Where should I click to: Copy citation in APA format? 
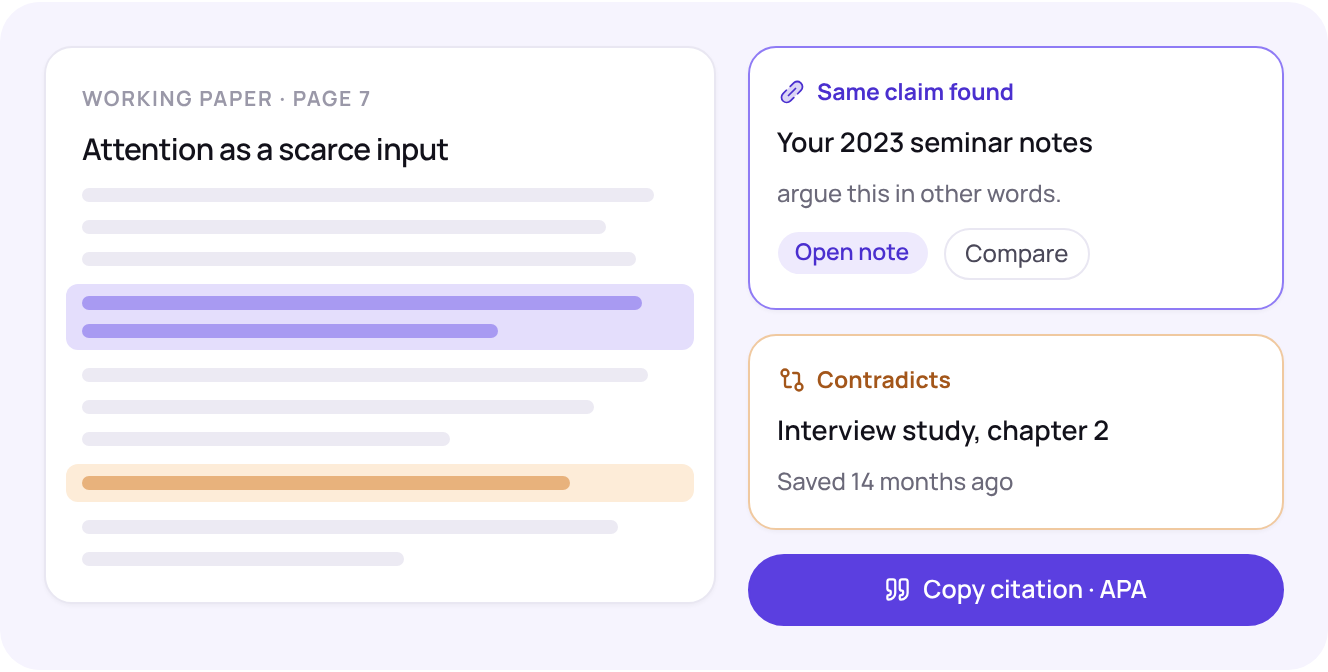1016,590
